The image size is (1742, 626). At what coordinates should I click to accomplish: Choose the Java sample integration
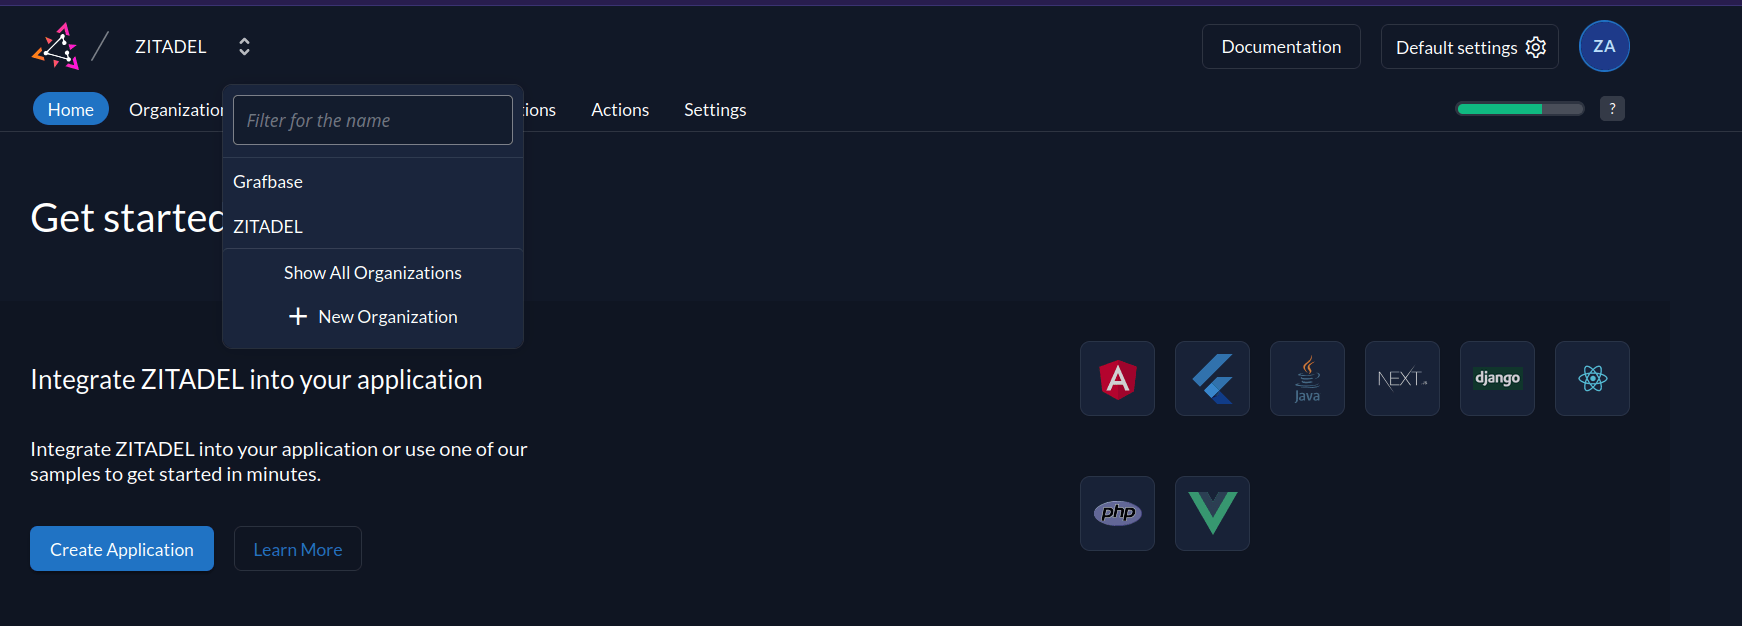1307,378
